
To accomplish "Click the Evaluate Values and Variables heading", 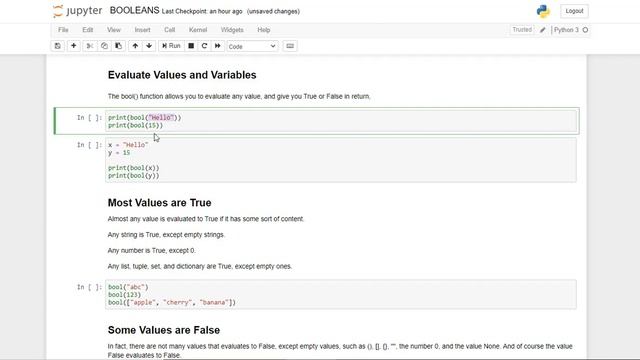I will click(x=182, y=75).
